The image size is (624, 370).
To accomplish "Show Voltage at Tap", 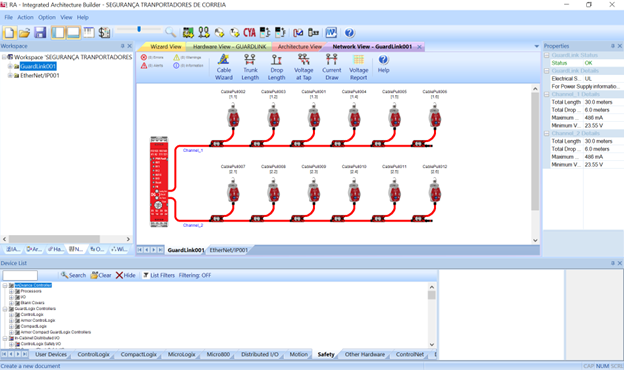I will [304, 67].
